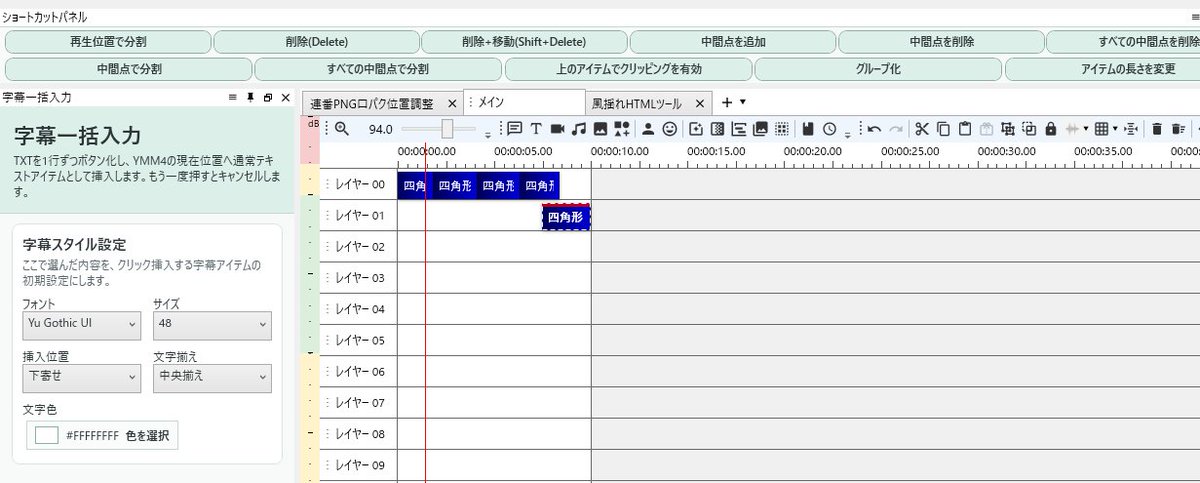Open the grid snapping dropdown arrow
The width and height of the screenshot is (1200, 483).
(x=1115, y=129)
